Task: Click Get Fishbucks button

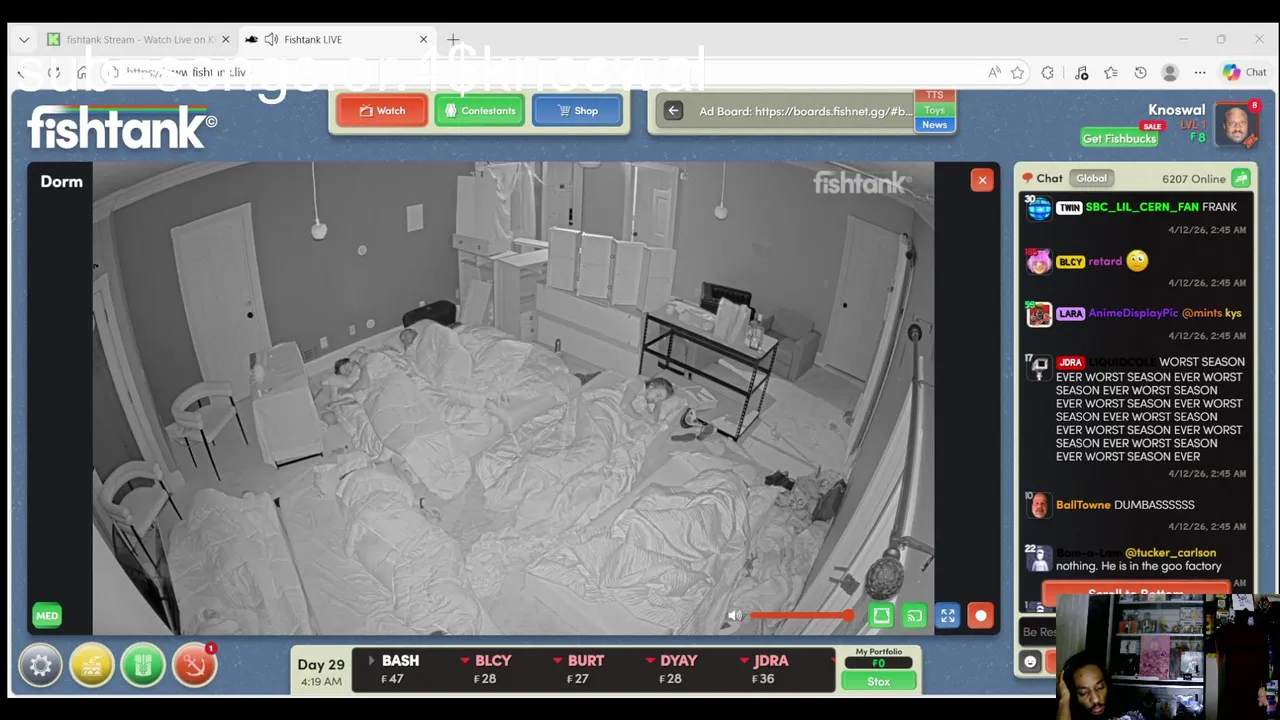Action: pyautogui.click(x=1119, y=138)
